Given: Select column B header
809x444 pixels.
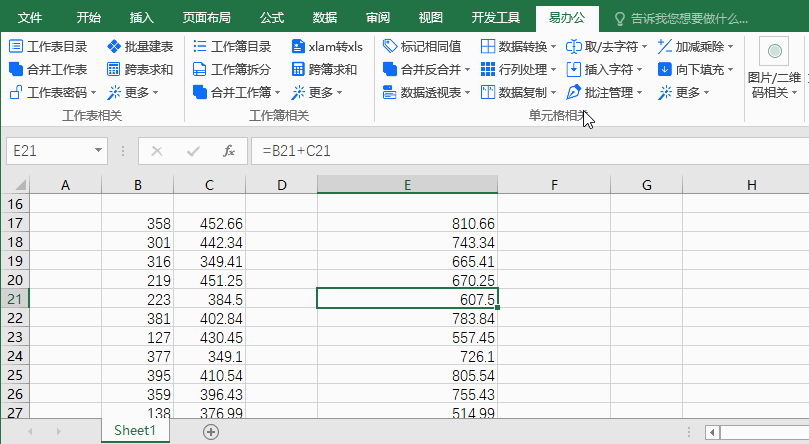Looking at the screenshot, I should pyautogui.click(x=138, y=185).
